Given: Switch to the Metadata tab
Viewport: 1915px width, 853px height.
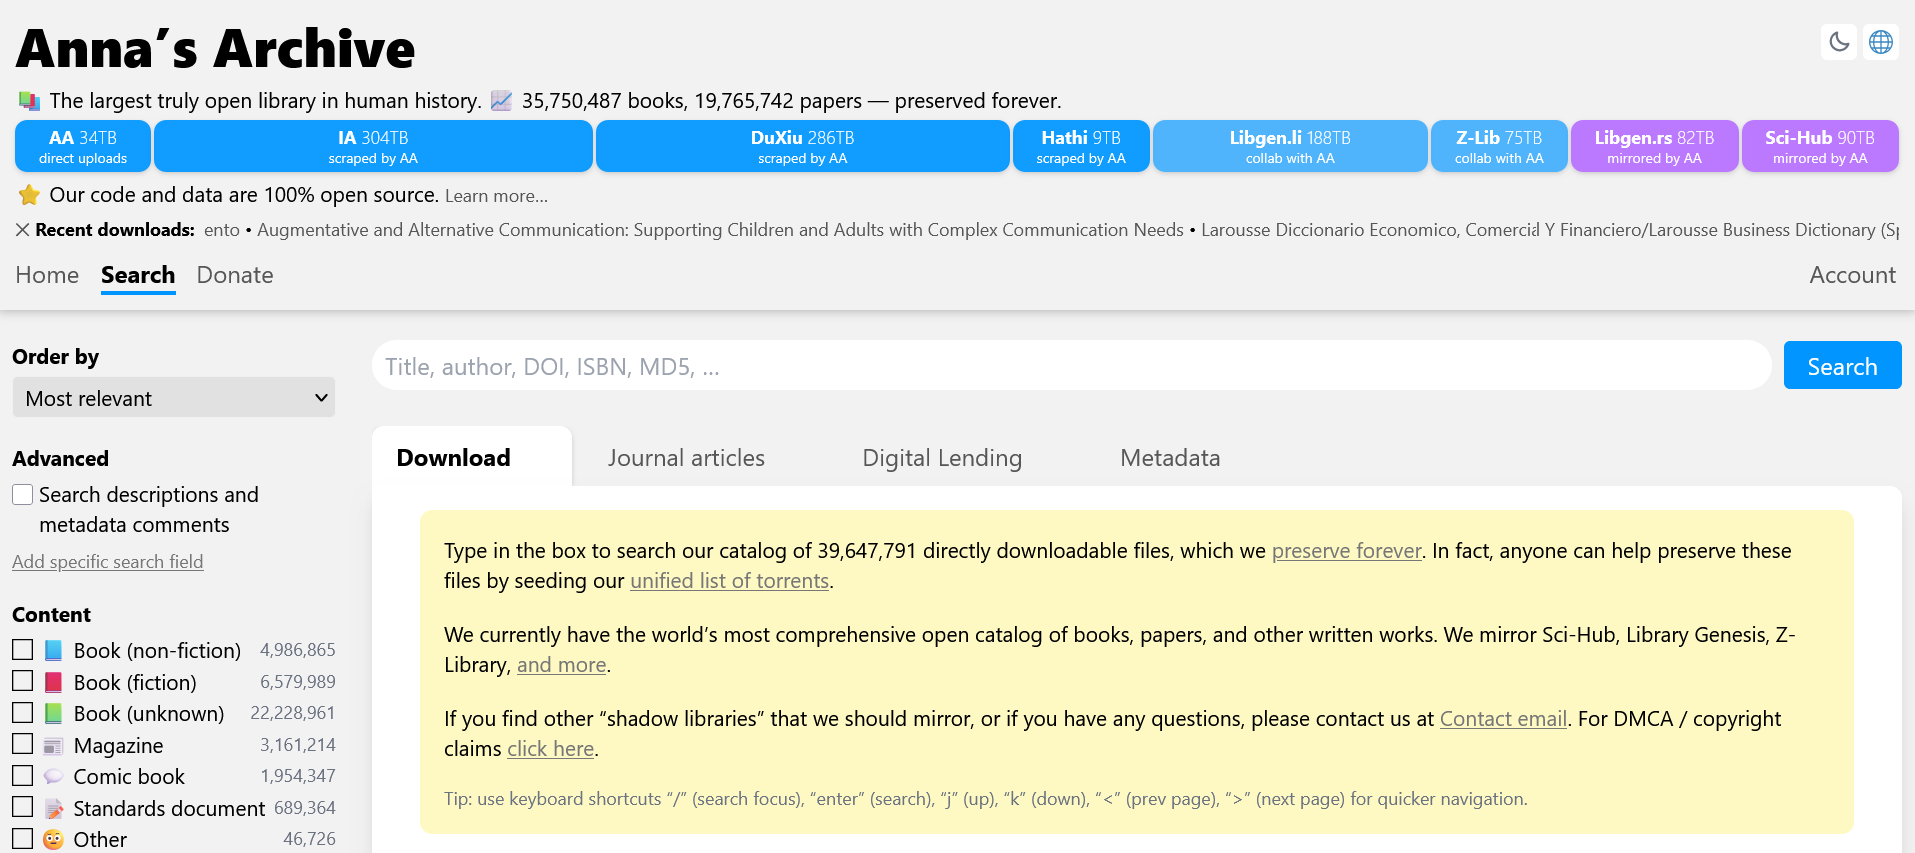Looking at the screenshot, I should (x=1170, y=458).
